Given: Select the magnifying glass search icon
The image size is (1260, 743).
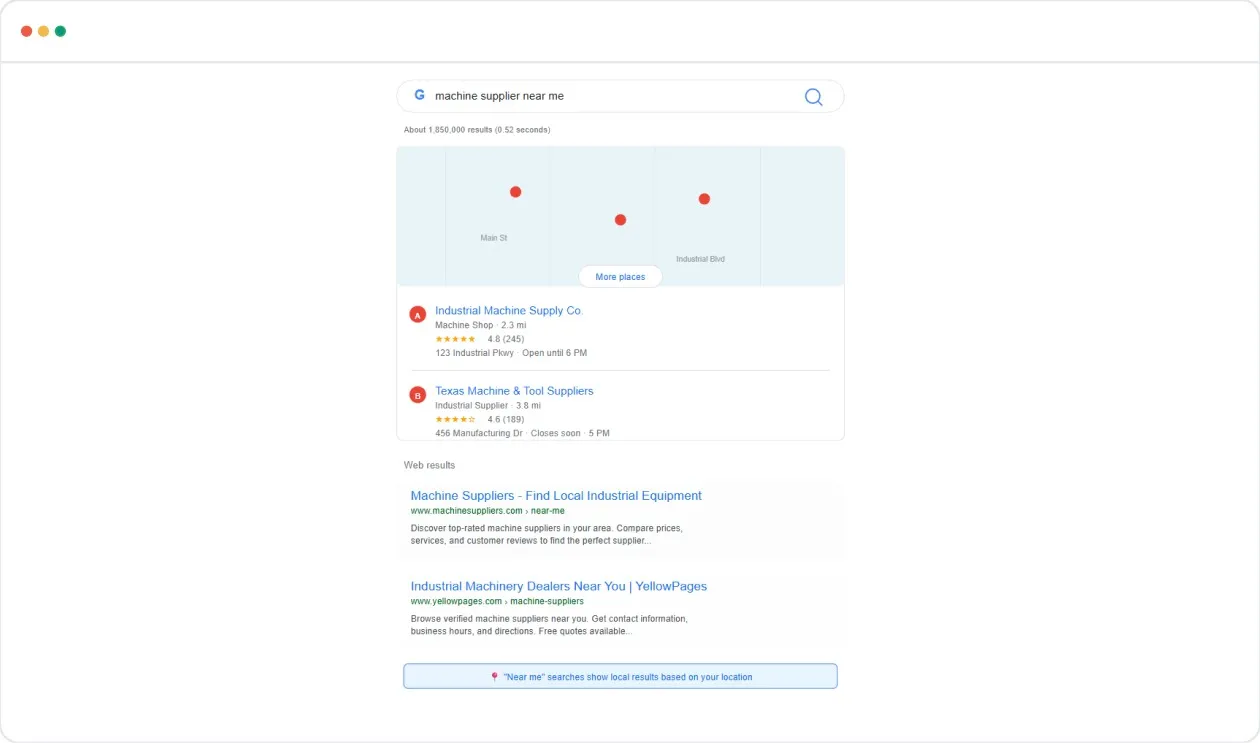Looking at the screenshot, I should point(813,96).
